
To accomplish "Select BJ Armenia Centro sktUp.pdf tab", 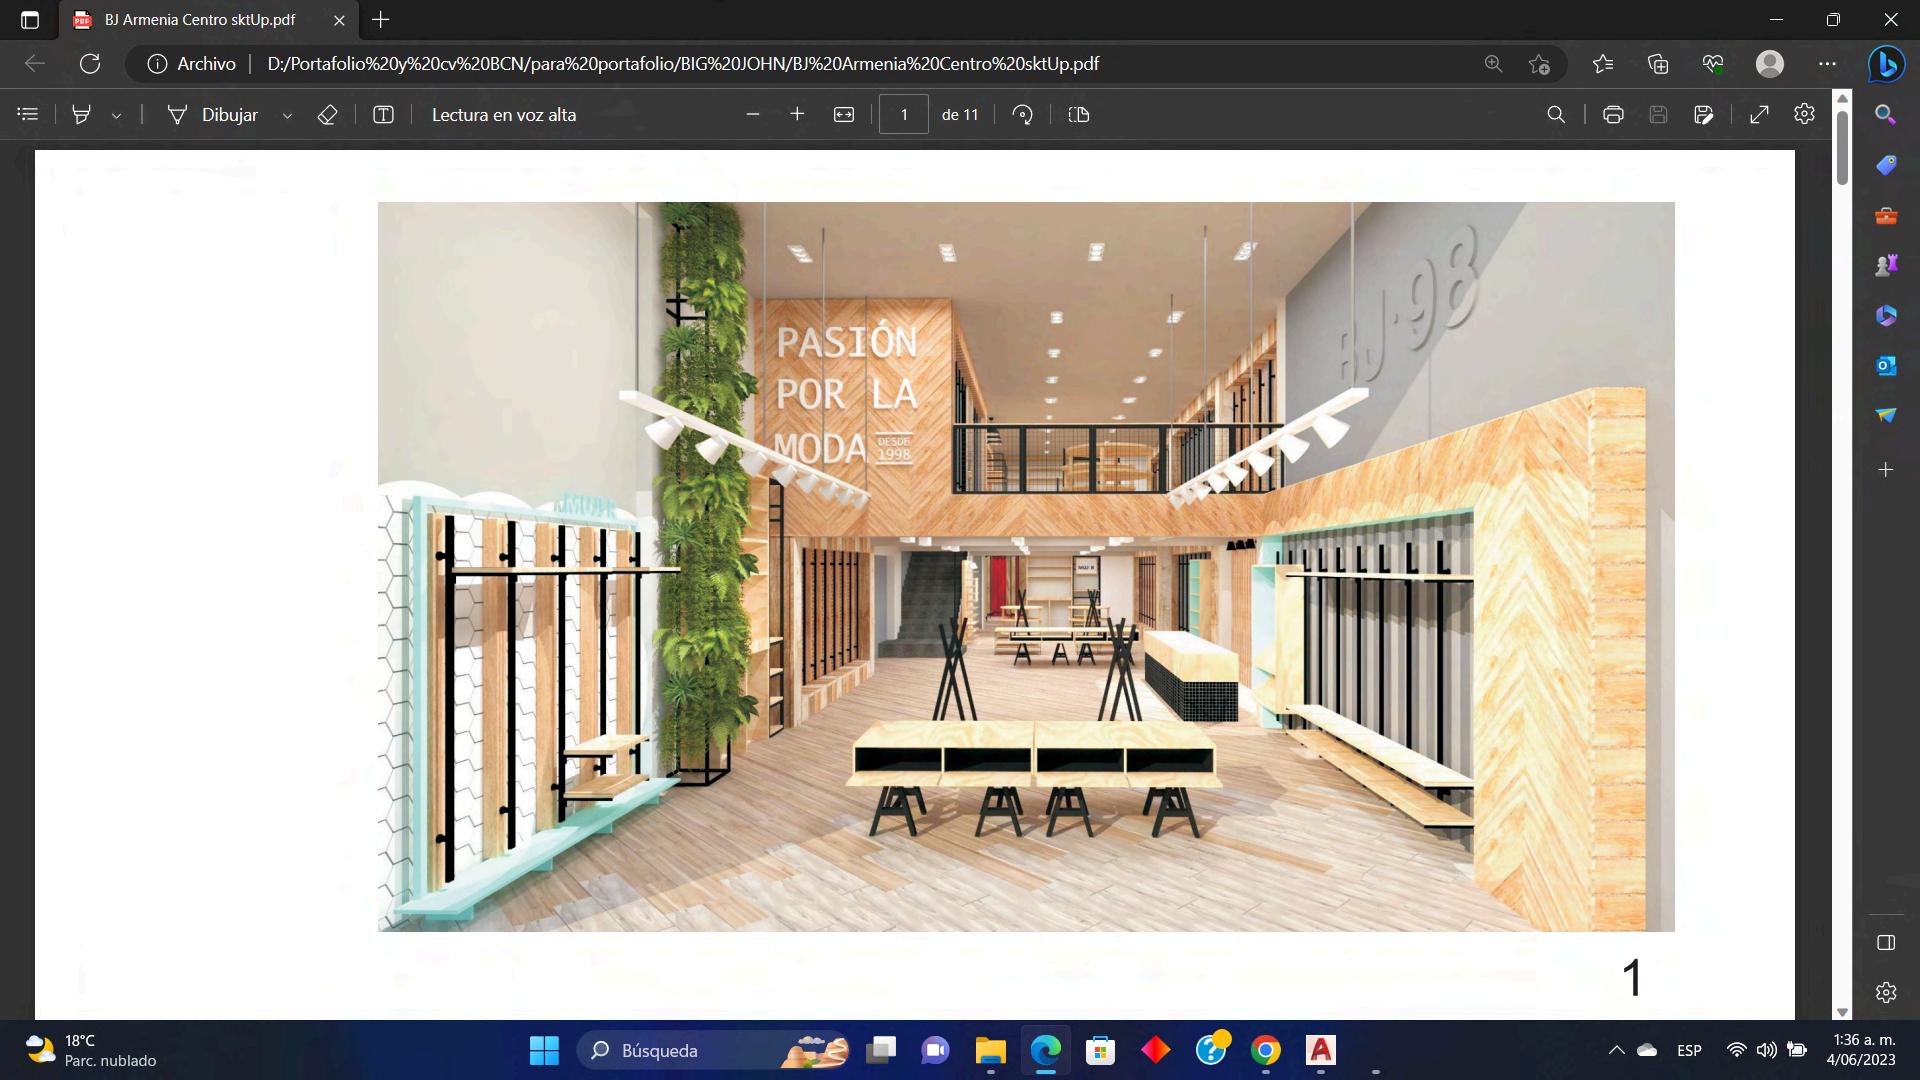I will click(200, 20).
